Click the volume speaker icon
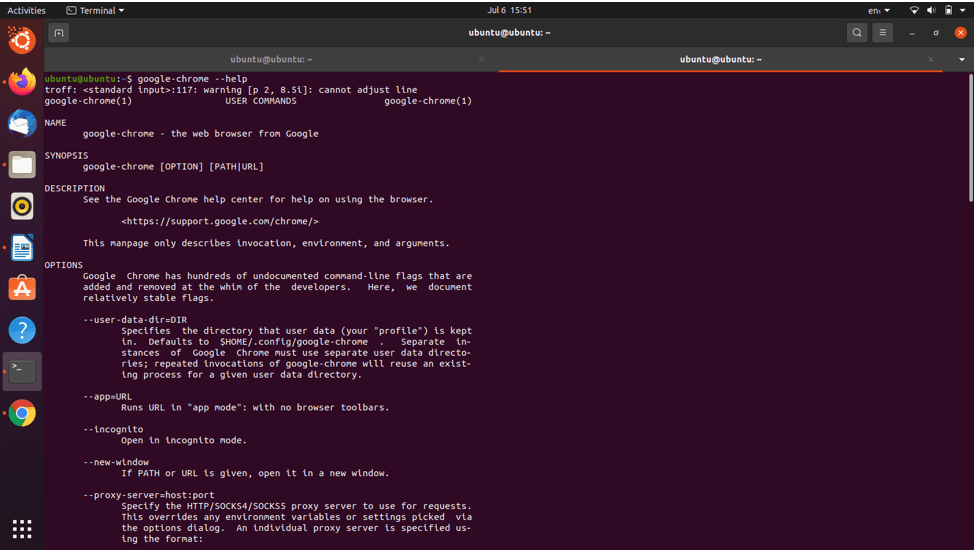974x550 pixels. pyautogui.click(x=931, y=11)
